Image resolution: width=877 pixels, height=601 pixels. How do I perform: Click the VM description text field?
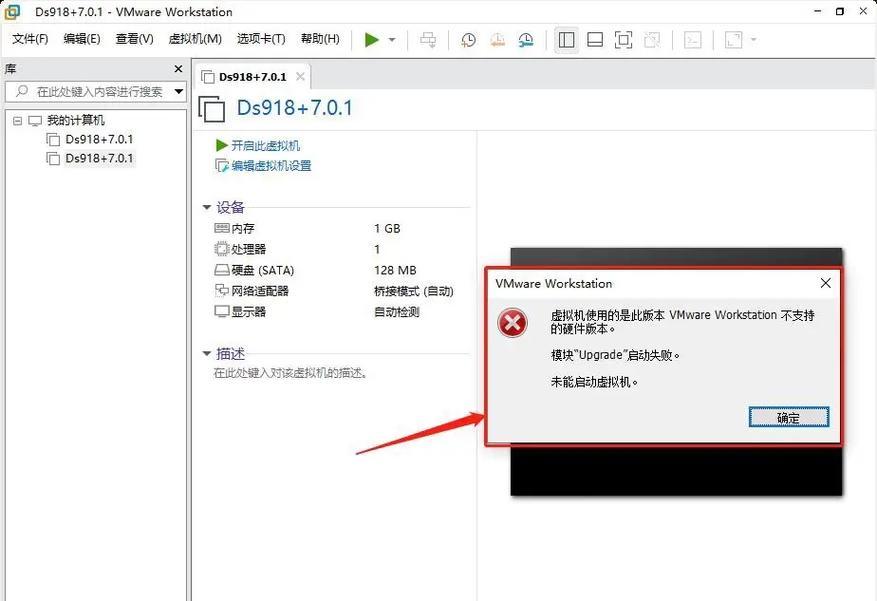tap(290, 373)
